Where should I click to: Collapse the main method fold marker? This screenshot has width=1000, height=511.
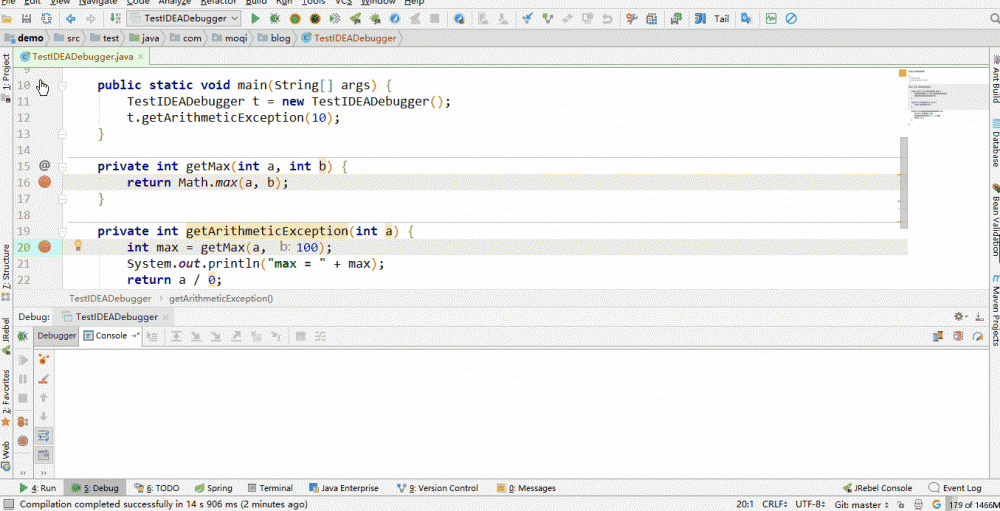[62, 86]
